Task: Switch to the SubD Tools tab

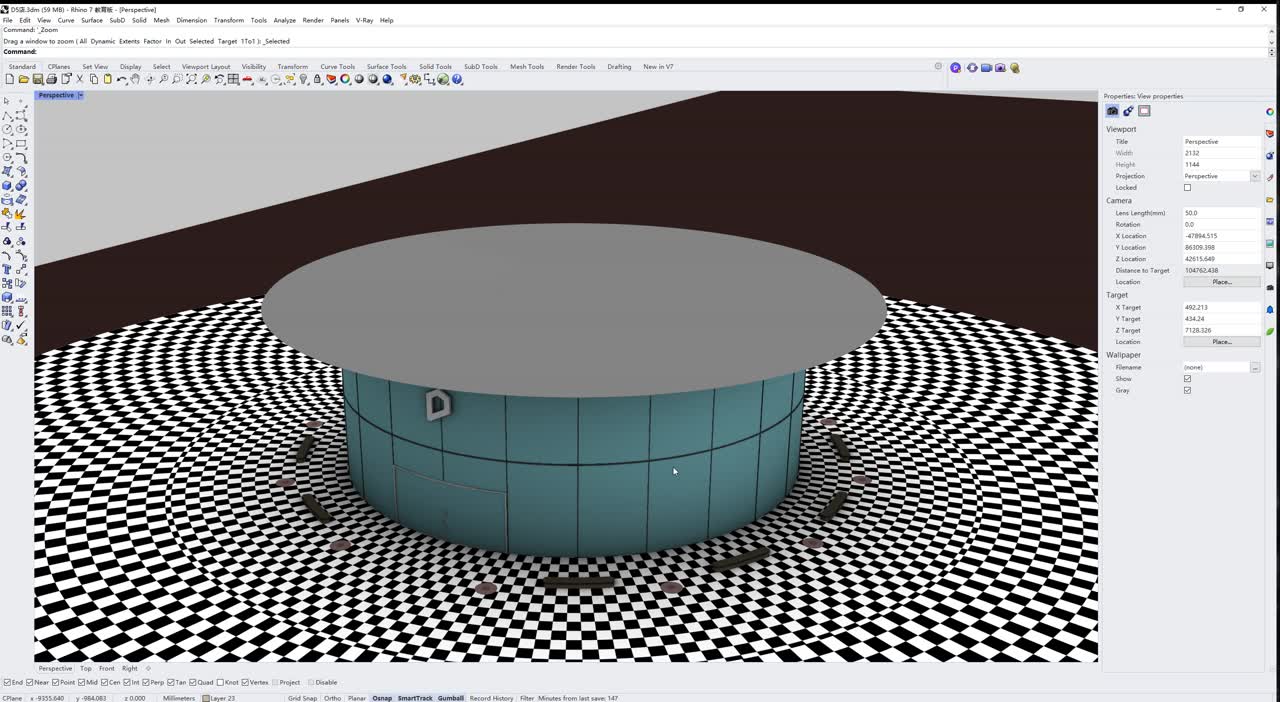Action: [x=480, y=67]
